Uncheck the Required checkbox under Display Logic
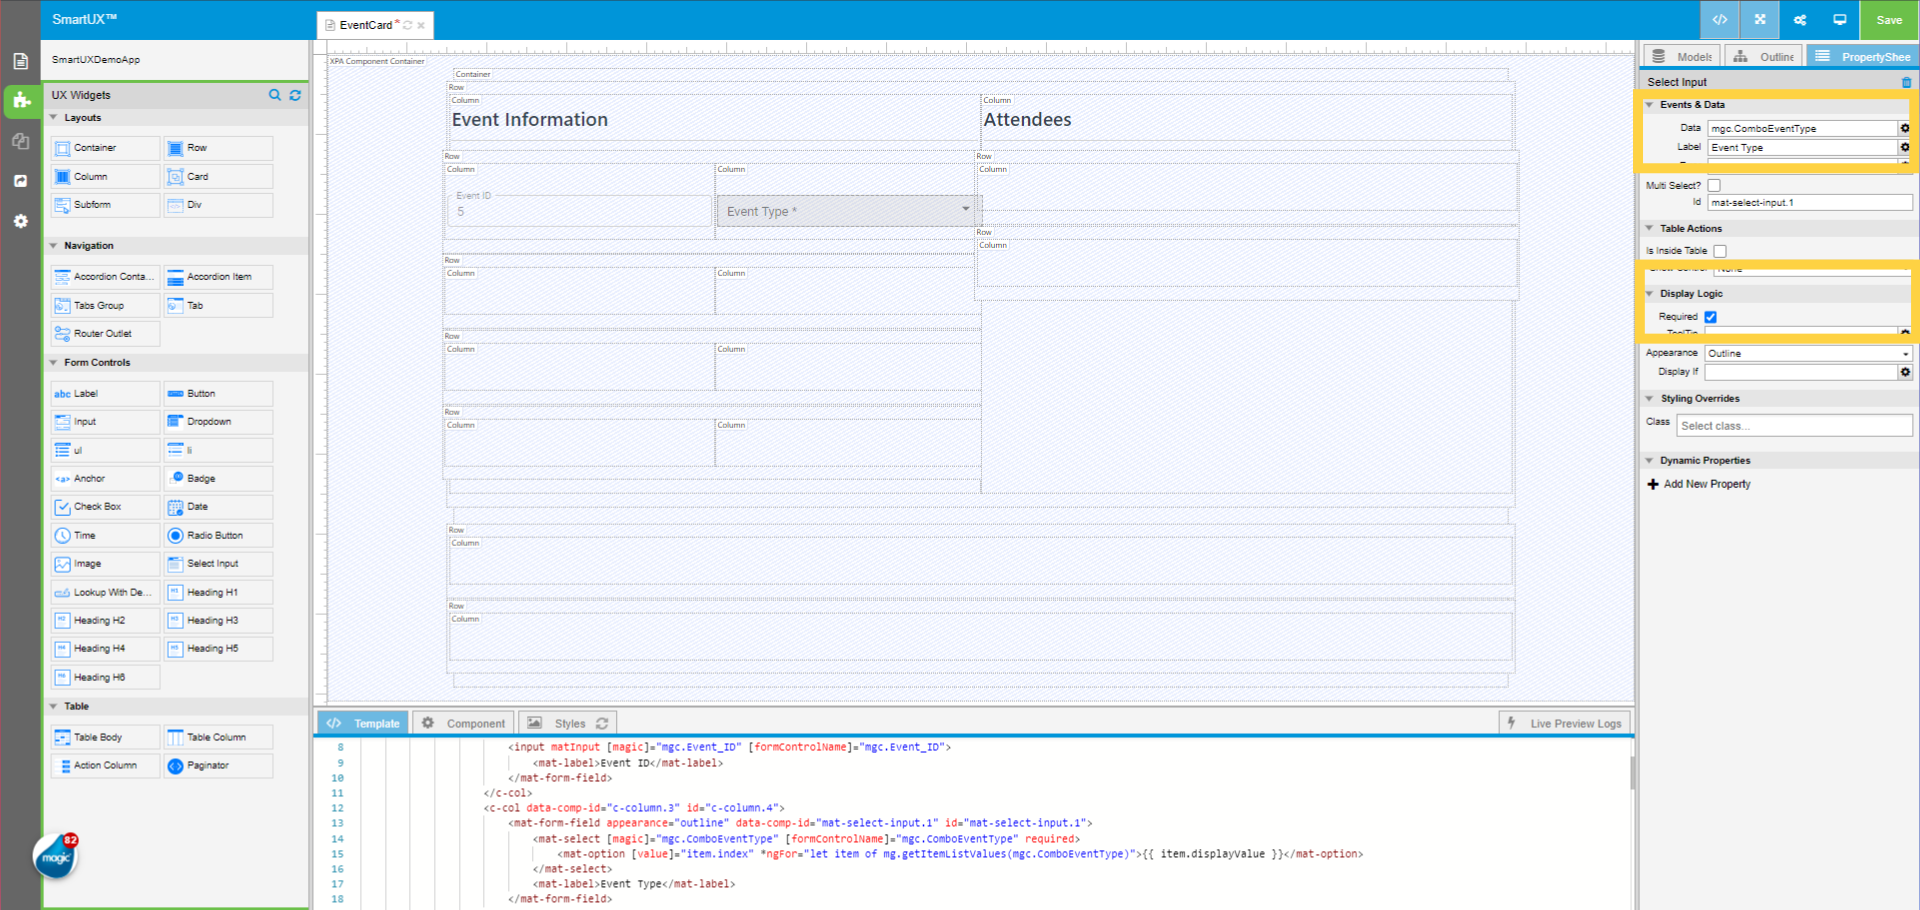 [x=1711, y=316]
